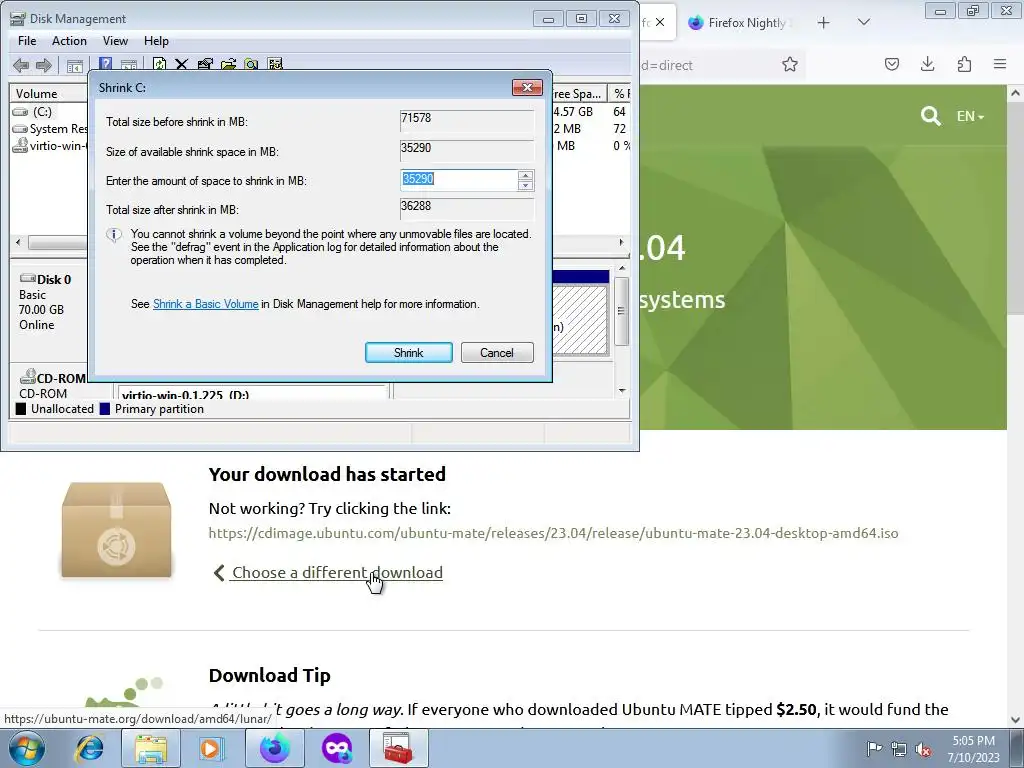Open the network tray icon
Screen dimensions: 1024x768
899,749
